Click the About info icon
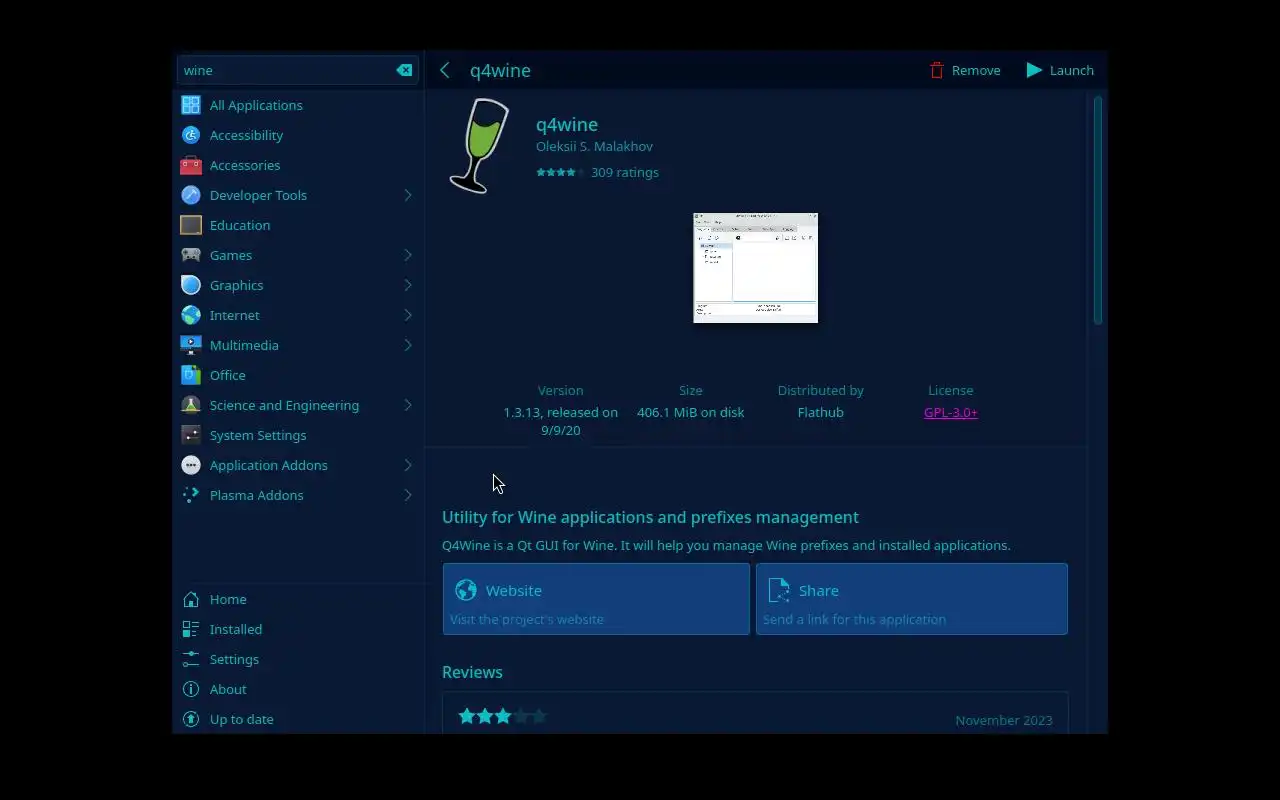Image resolution: width=1280 pixels, height=800 pixels. pos(191,689)
